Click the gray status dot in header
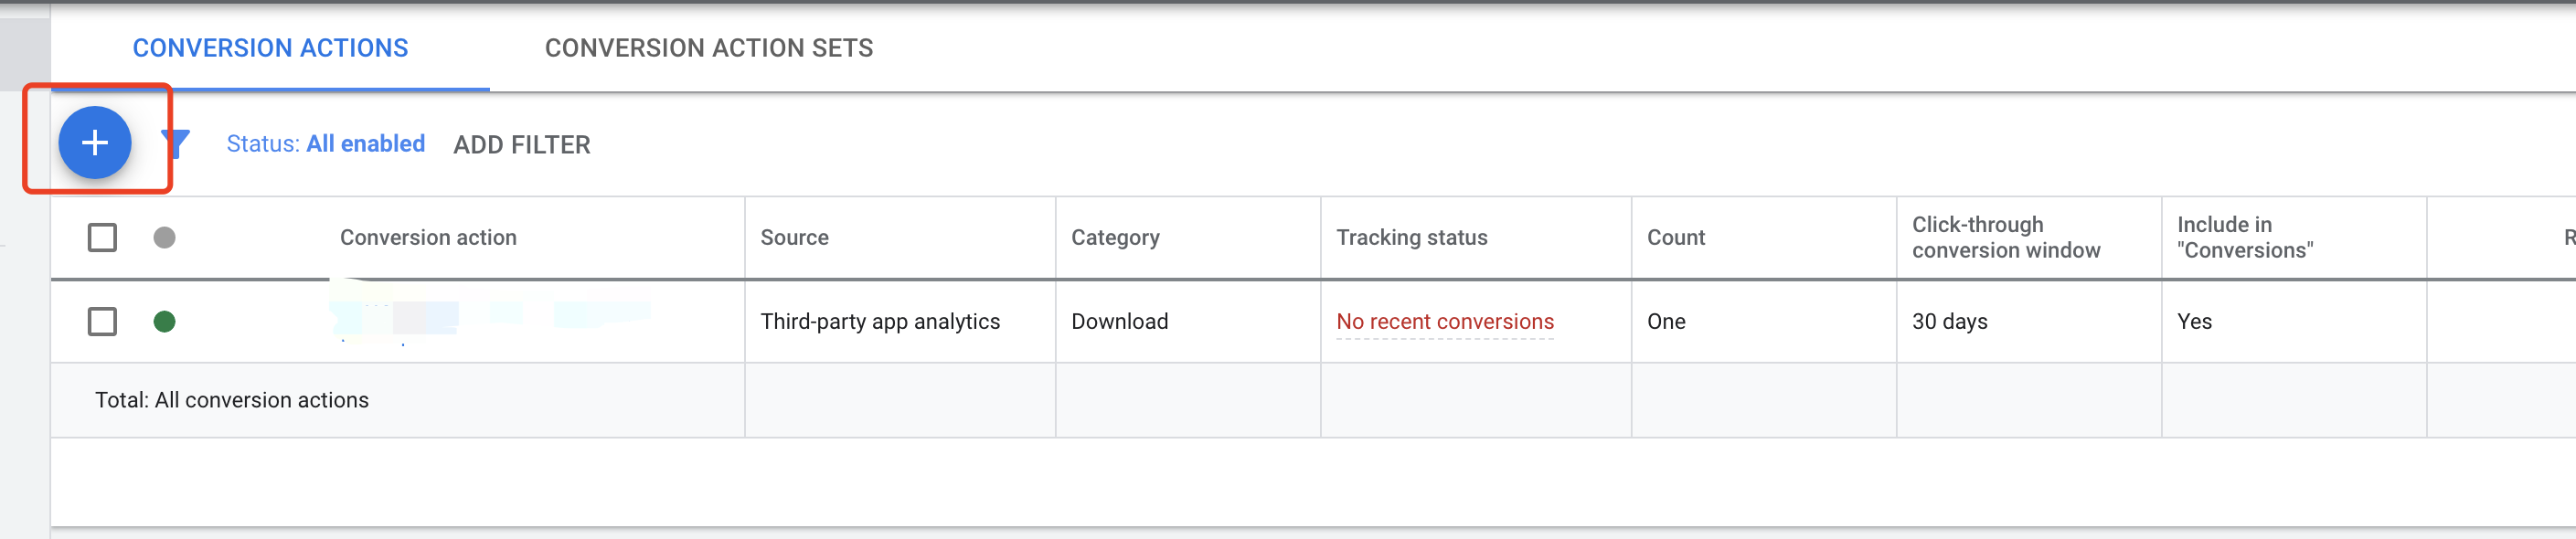 pyautogui.click(x=165, y=238)
